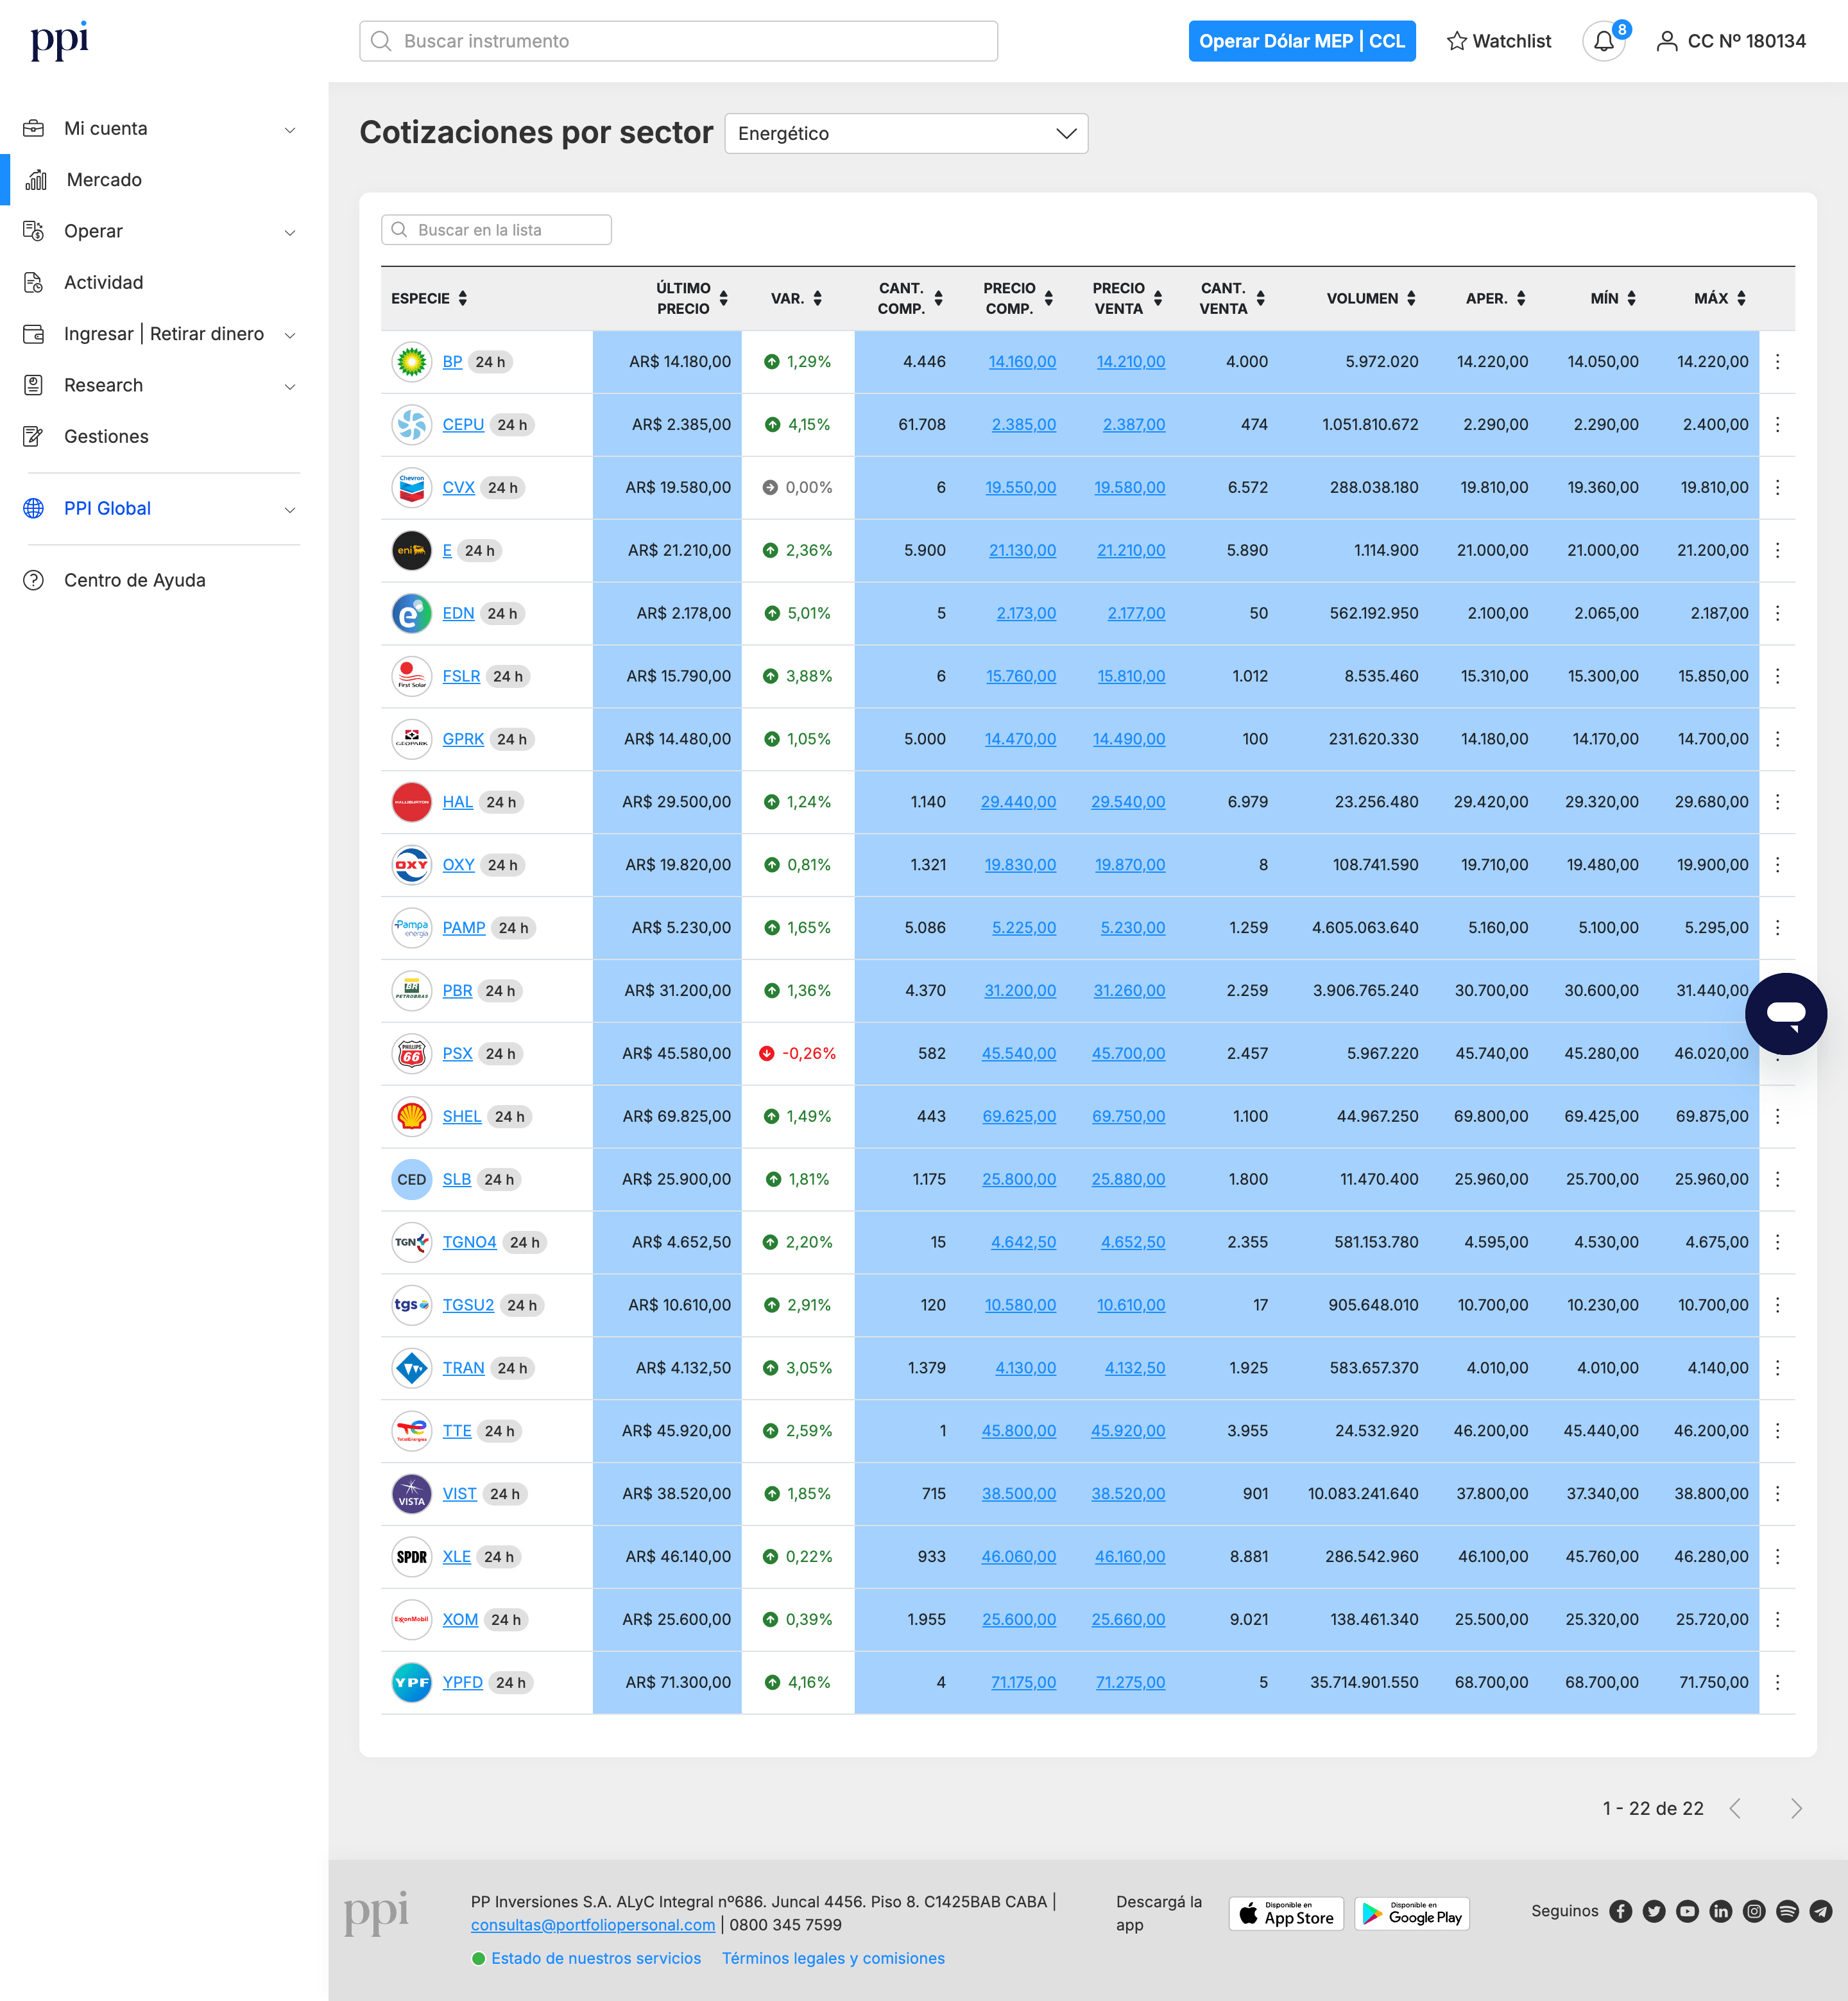The height and width of the screenshot is (2001, 1848).
Task: Open Estado de nuestros servicios link
Action: (596, 1958)
